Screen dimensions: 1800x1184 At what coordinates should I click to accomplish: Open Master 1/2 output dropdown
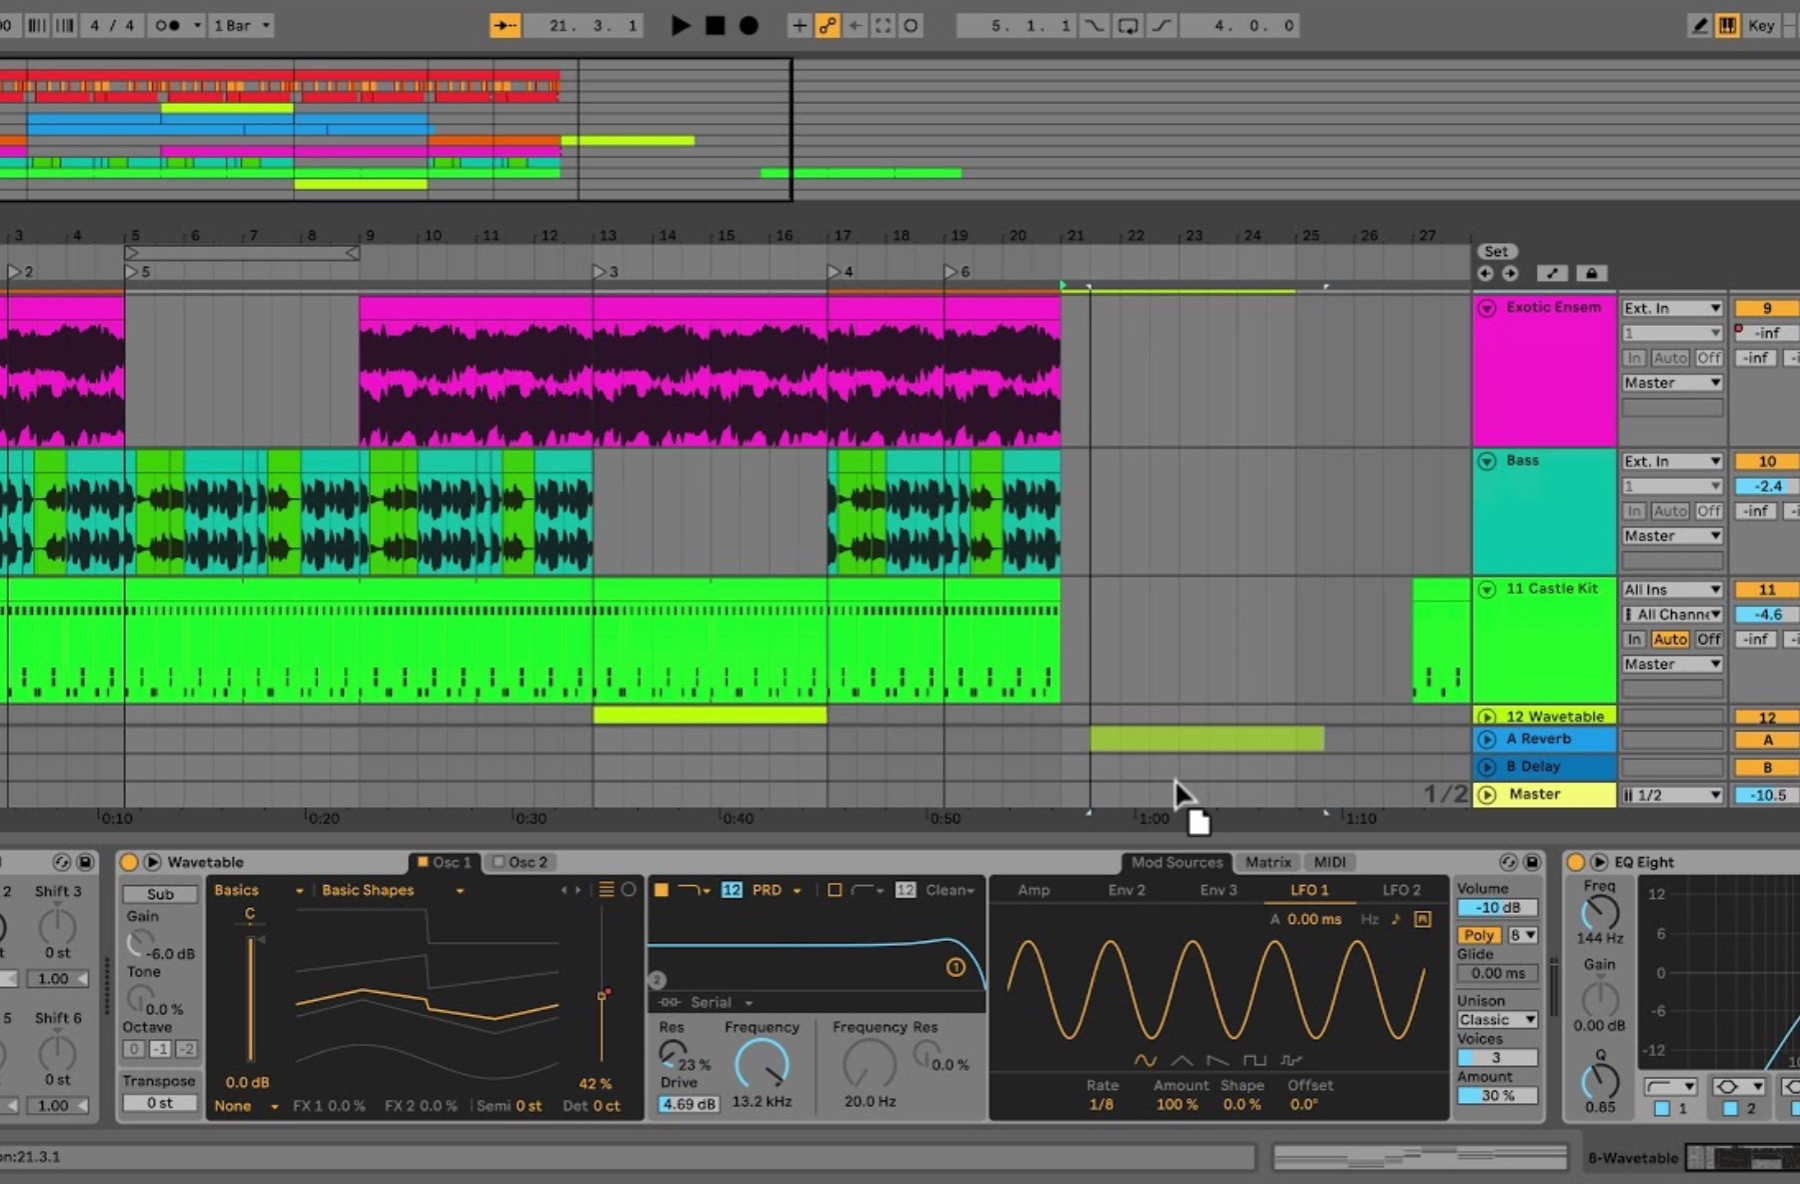(x=1672, y=795)
